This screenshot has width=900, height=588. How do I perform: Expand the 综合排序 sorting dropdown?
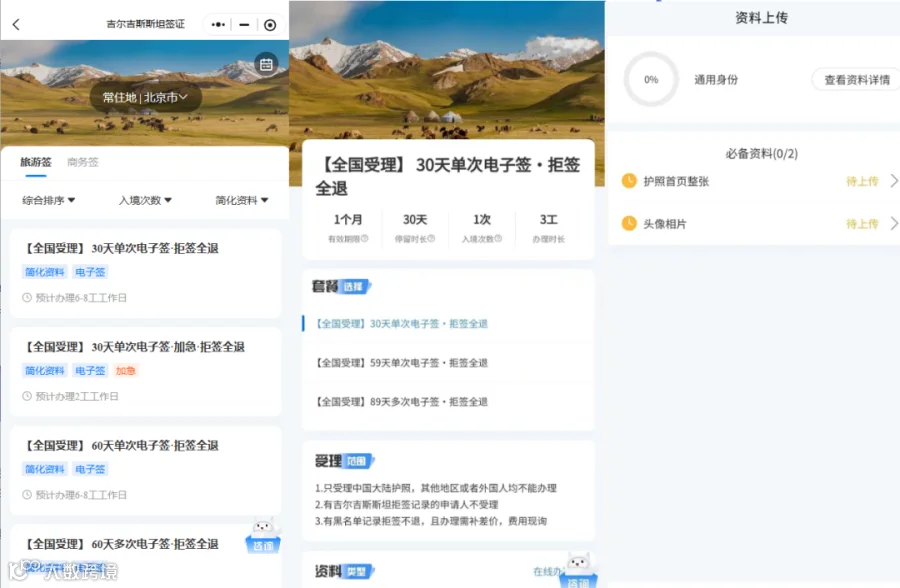point(49,200)
